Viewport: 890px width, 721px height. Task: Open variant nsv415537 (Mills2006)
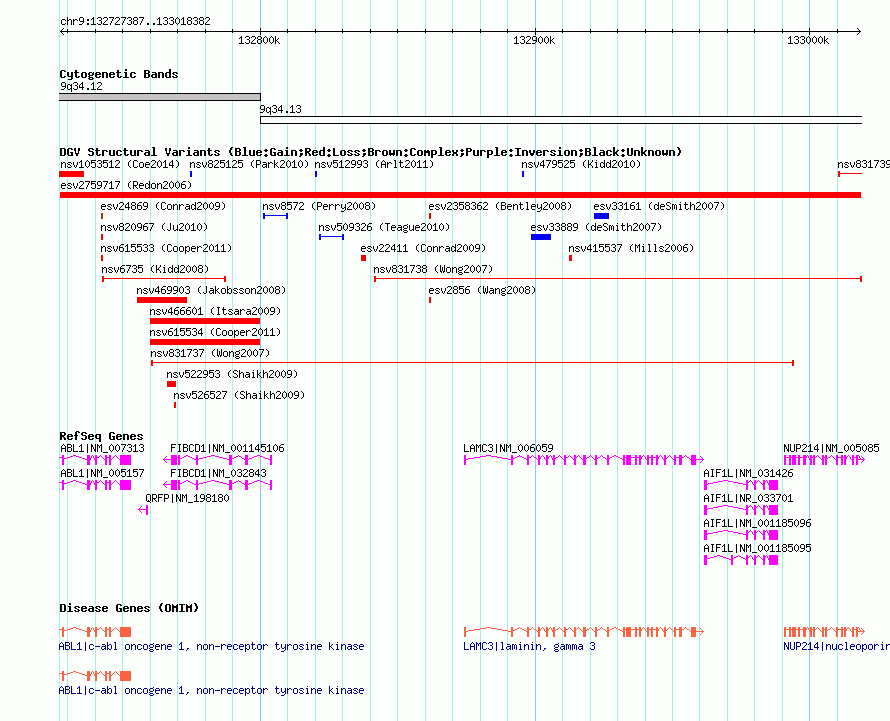[631, 248]
